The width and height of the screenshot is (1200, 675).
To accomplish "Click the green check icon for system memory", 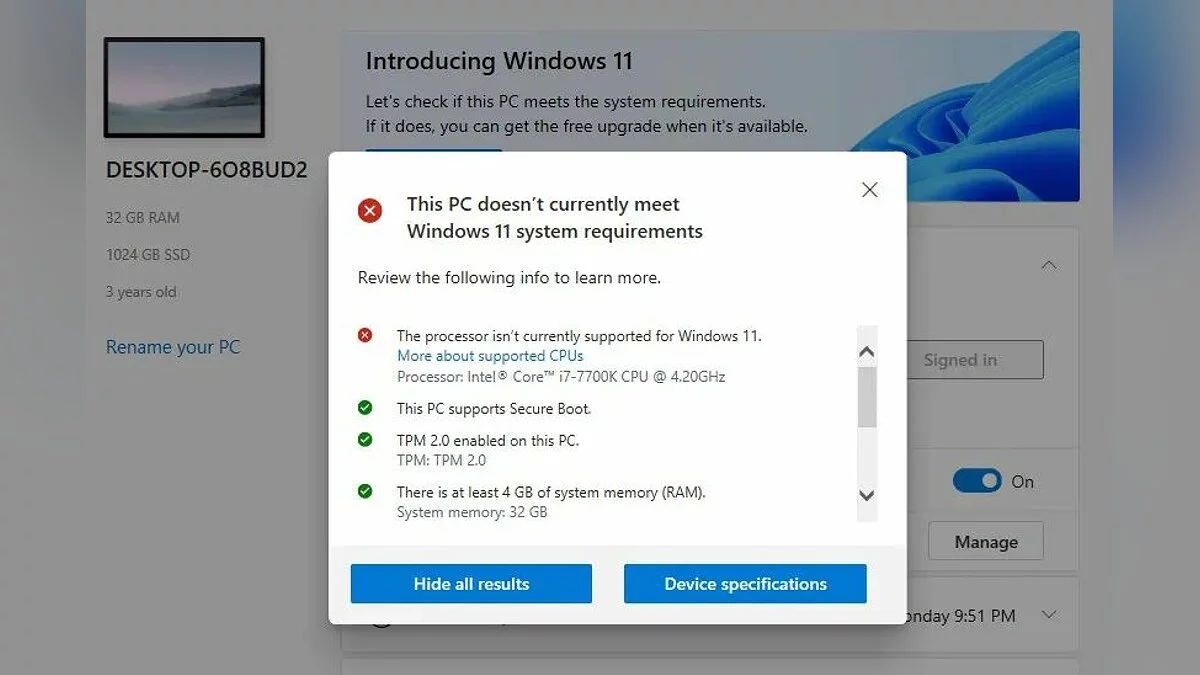I will point(365,491).
